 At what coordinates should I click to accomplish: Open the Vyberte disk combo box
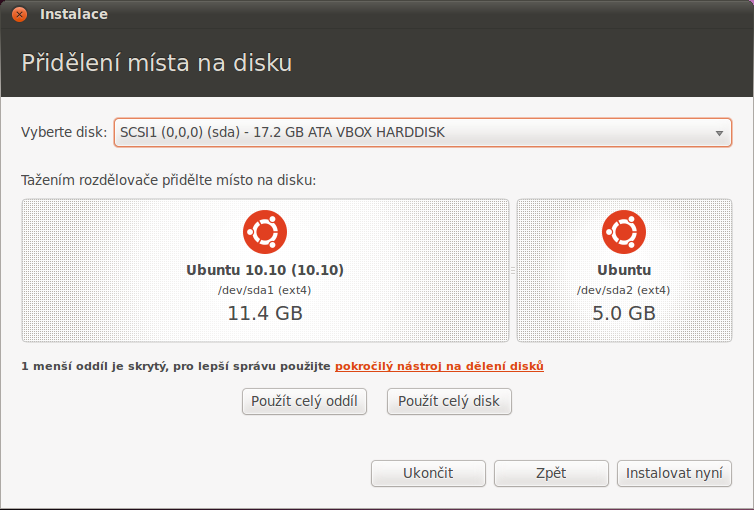[423, 132]
